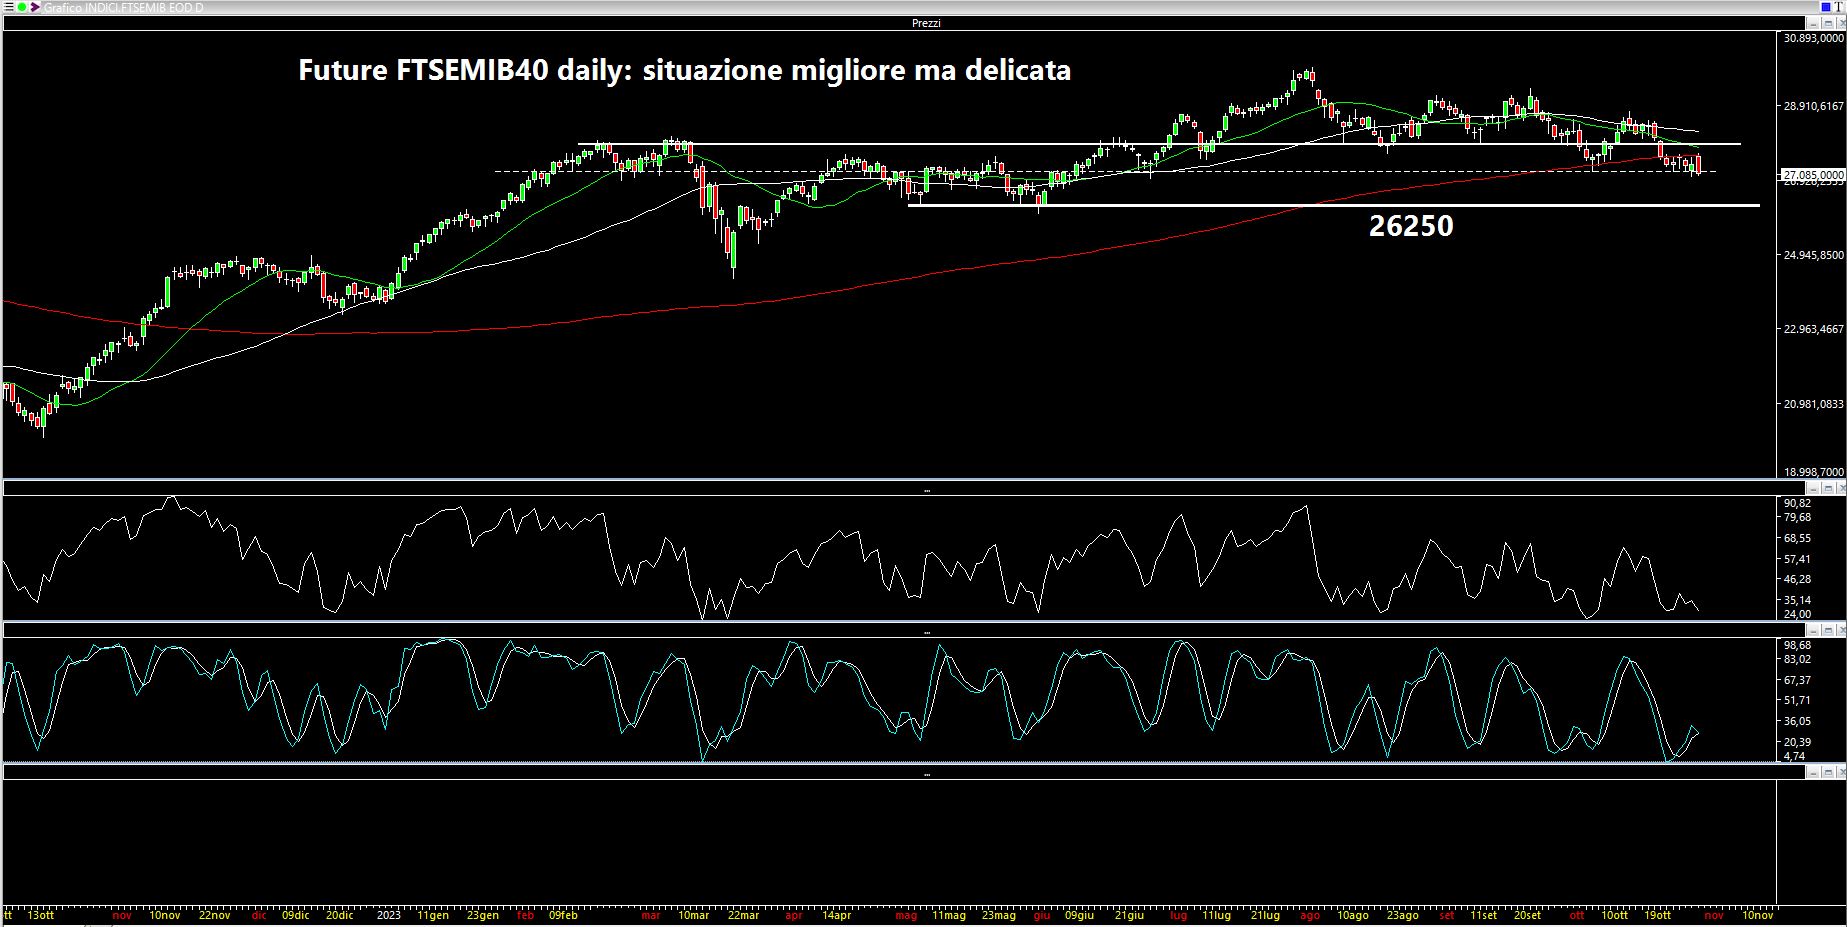Click RSI scale value 90,82
The width and height of the screenshot is (1847, 927).
click(x=1797, y=502)
